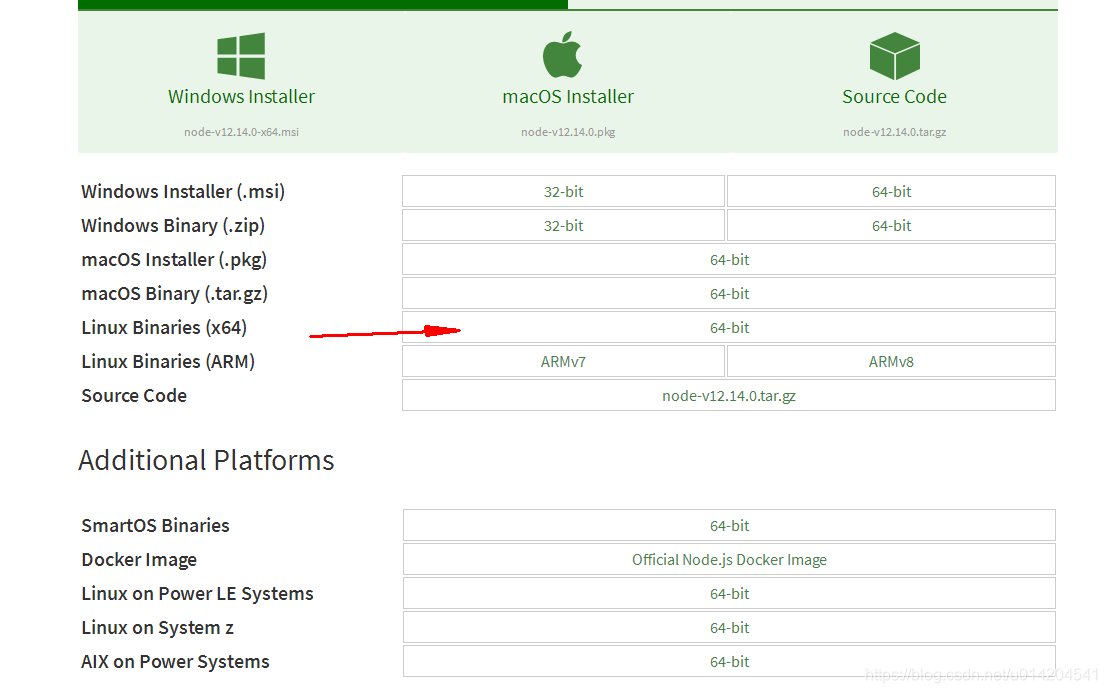Click the Windows Installer (.msi) row label
The image size is (1107, 693).
[183, 192]
